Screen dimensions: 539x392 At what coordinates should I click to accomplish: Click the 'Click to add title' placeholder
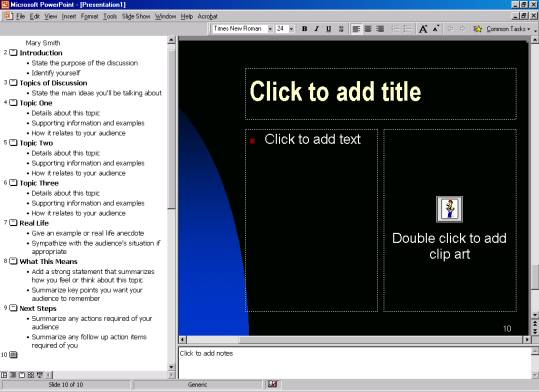[381, 94]
